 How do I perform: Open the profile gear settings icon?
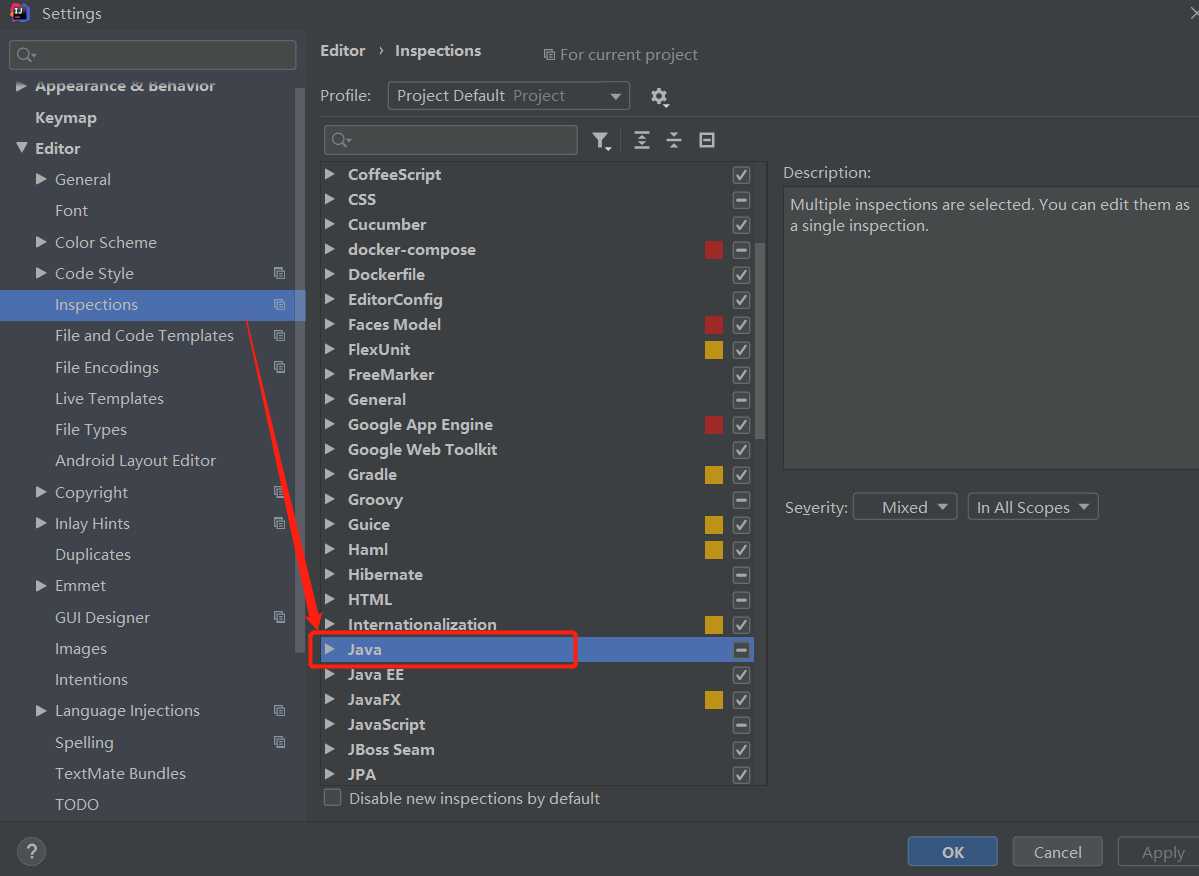point(659,97)
